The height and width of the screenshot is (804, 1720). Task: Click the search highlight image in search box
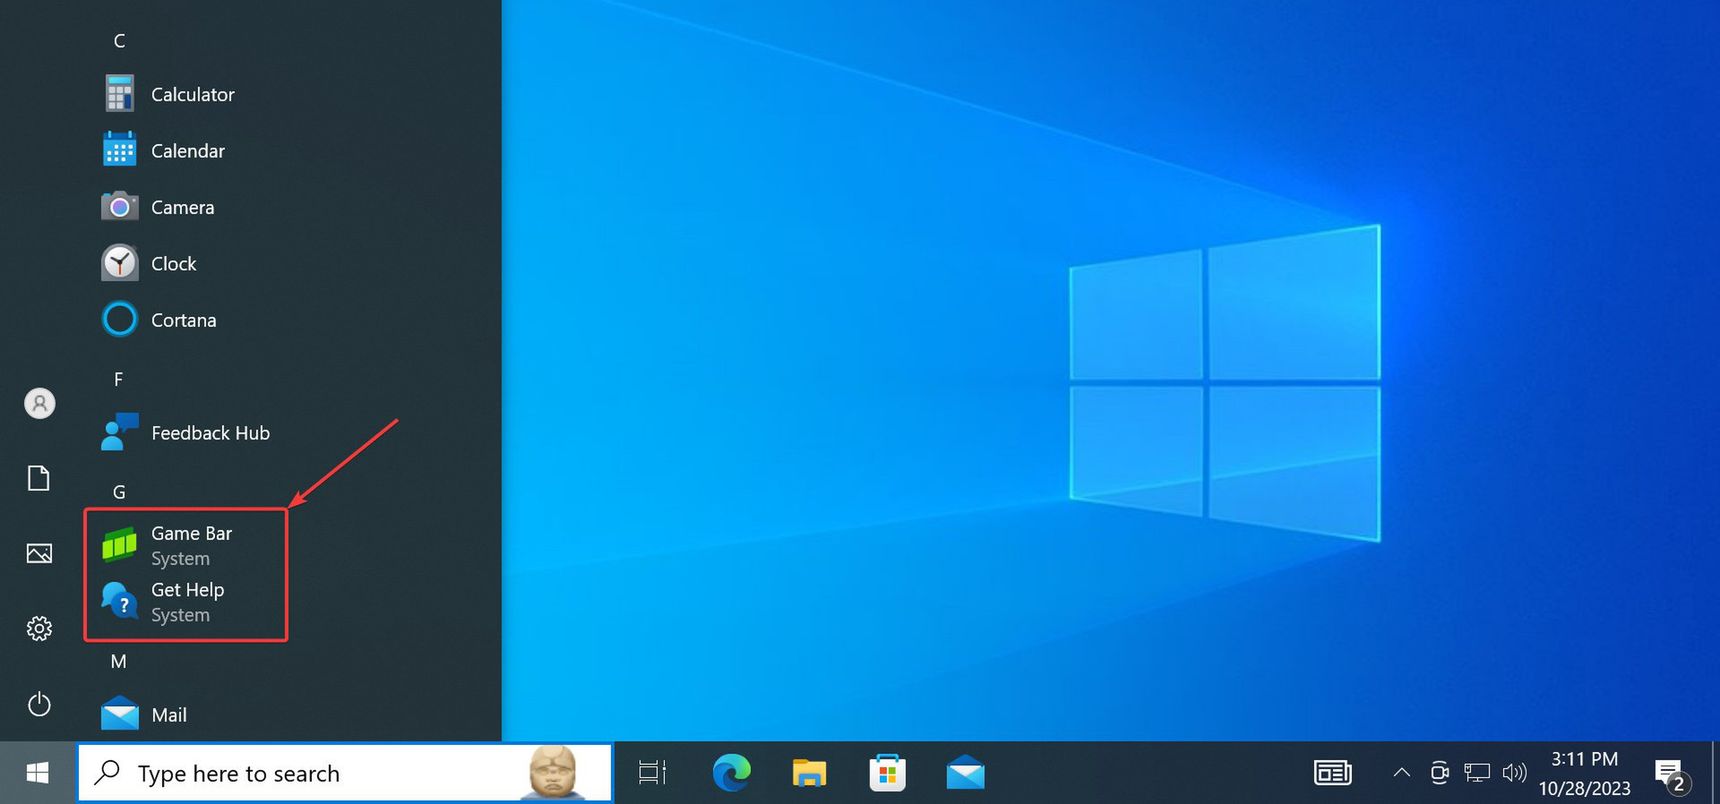[554, 772]
